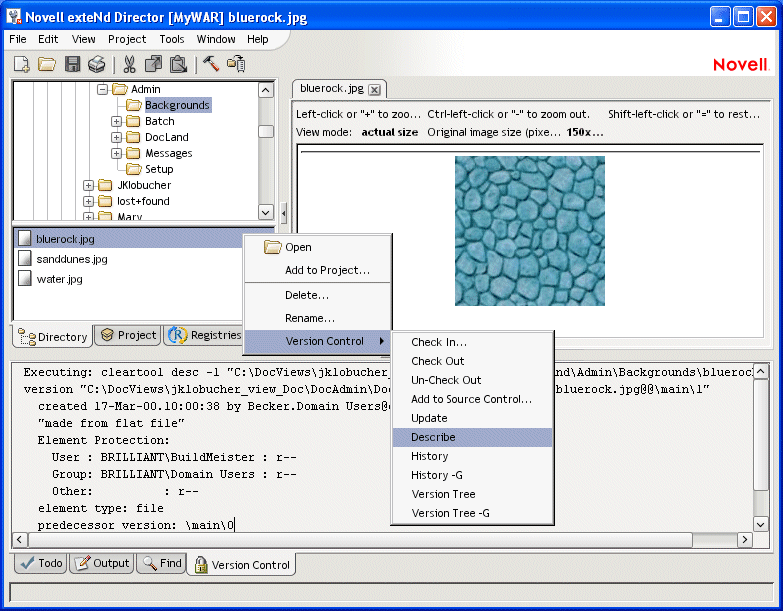This screenshot has width=783, height=611.
Task: Click the Print toolbar icon
Action: (96, 64)
